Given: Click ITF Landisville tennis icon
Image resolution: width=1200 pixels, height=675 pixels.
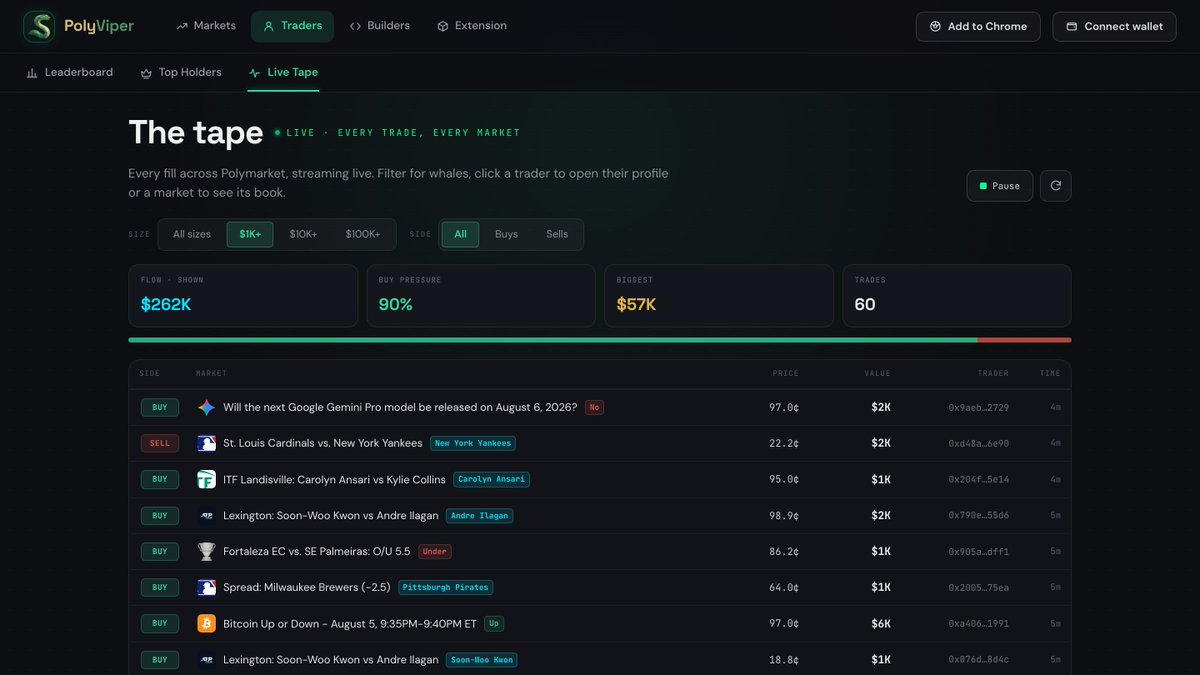Looking at the screenshot, I should point(206,479).
